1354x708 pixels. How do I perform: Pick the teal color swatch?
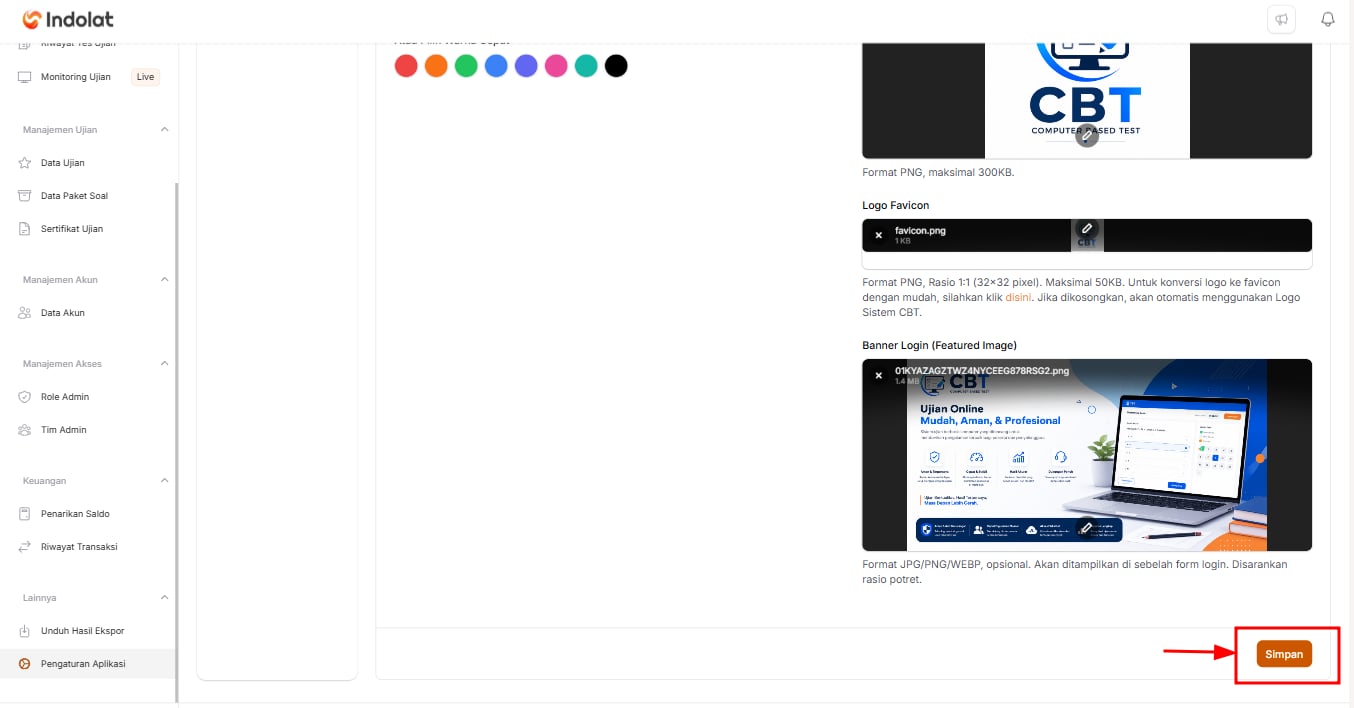586,66
